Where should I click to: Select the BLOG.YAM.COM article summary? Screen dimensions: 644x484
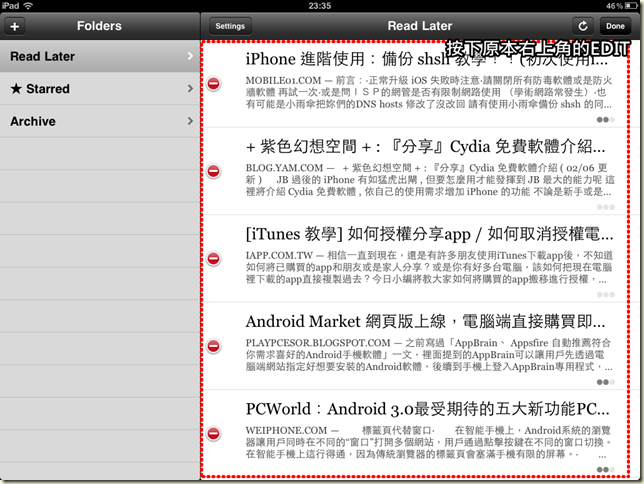pos(430,180)
